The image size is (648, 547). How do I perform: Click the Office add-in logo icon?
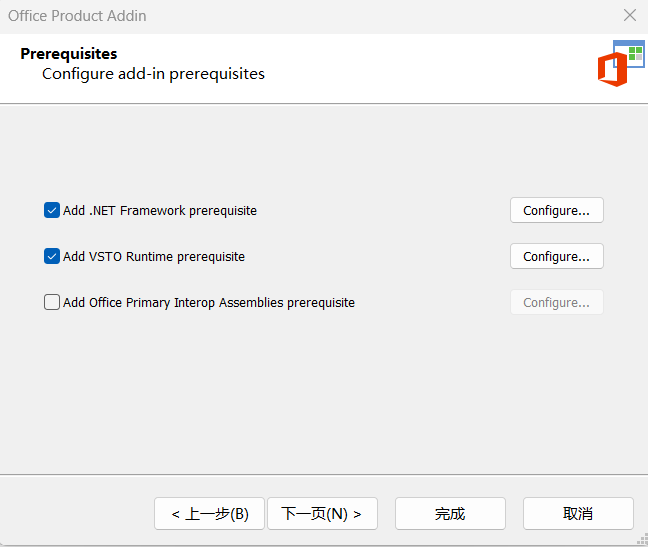[x=612, y=70]
